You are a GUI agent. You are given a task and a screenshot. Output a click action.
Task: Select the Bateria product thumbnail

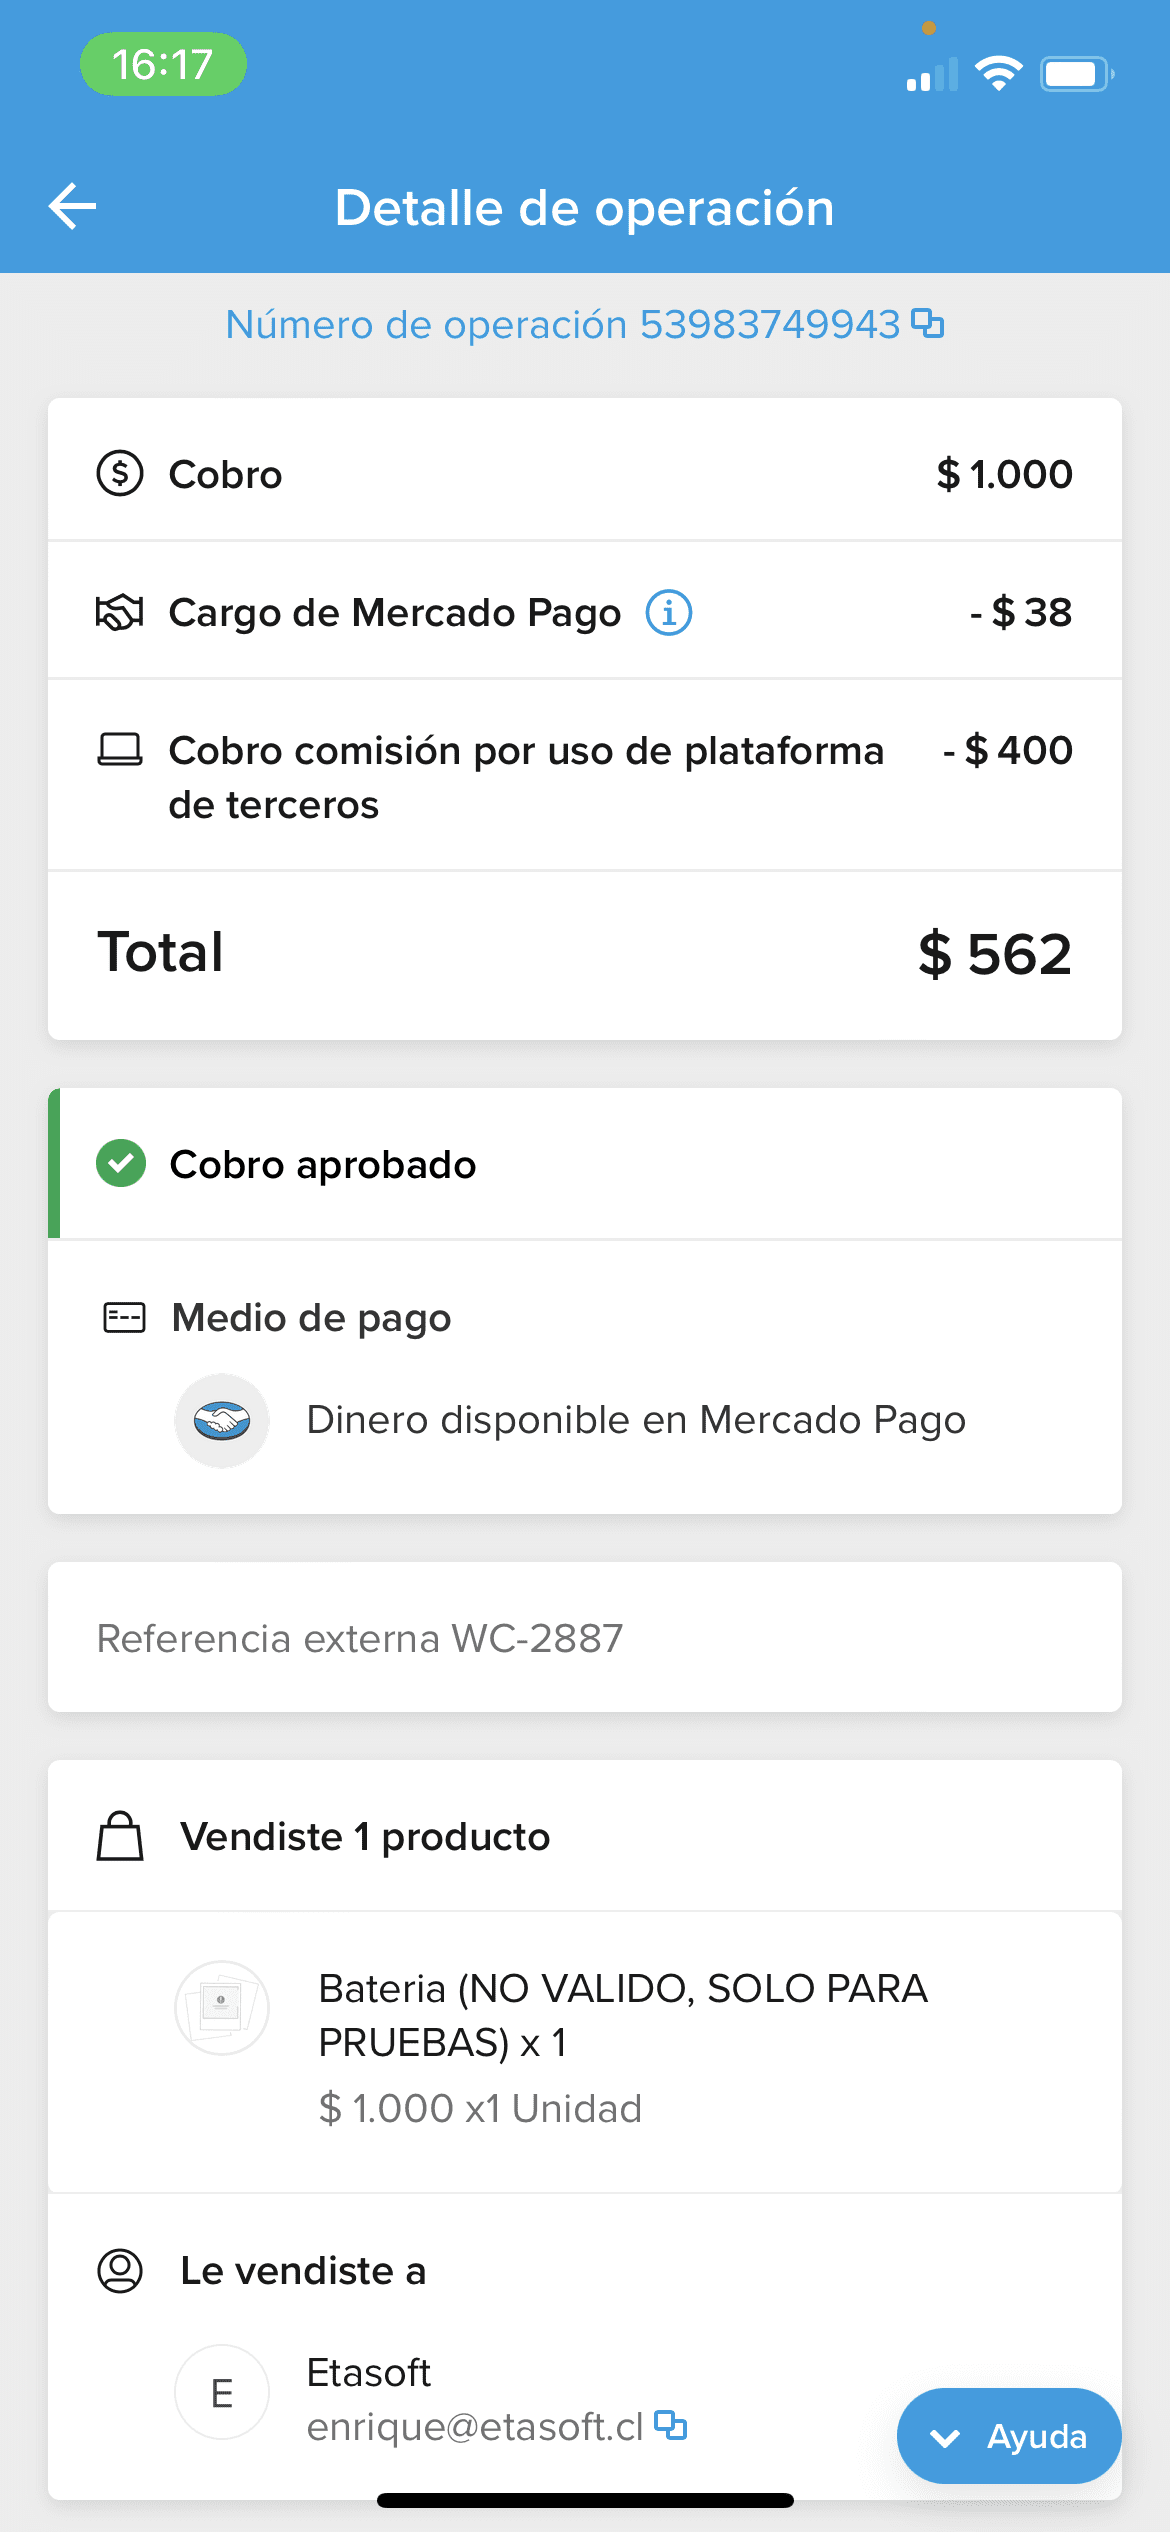(x=222, y=2008)
